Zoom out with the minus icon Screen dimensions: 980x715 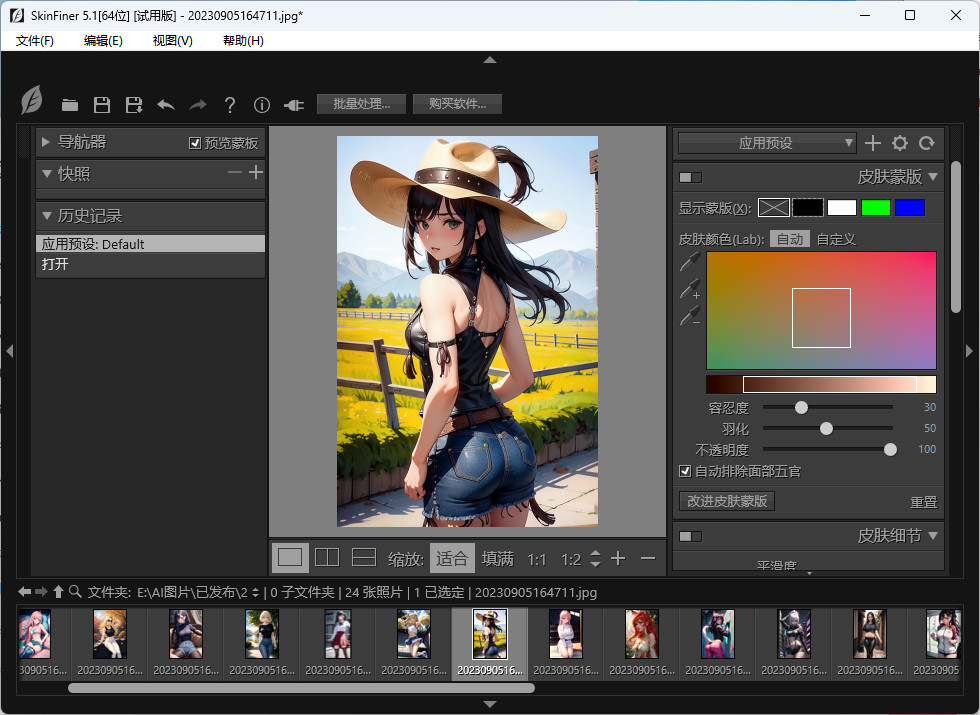tap(648, 558)
